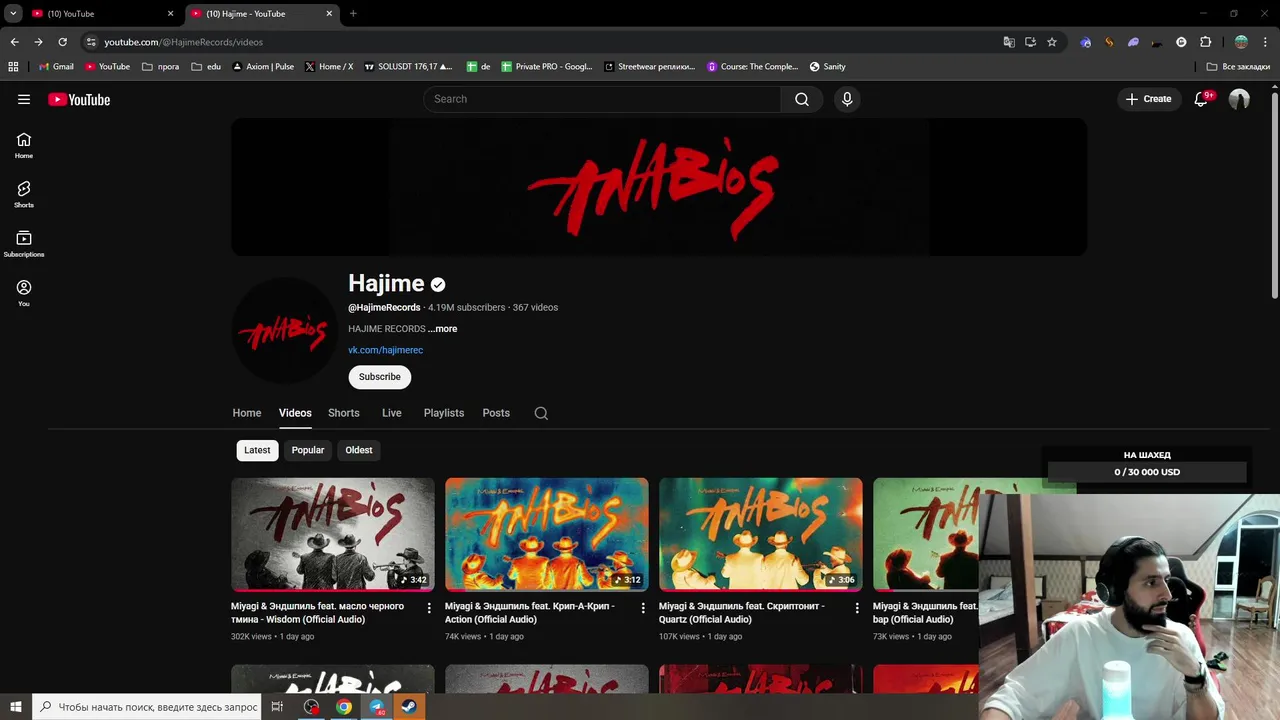
Task: Expand channel description with more
Action: [443, 329]
